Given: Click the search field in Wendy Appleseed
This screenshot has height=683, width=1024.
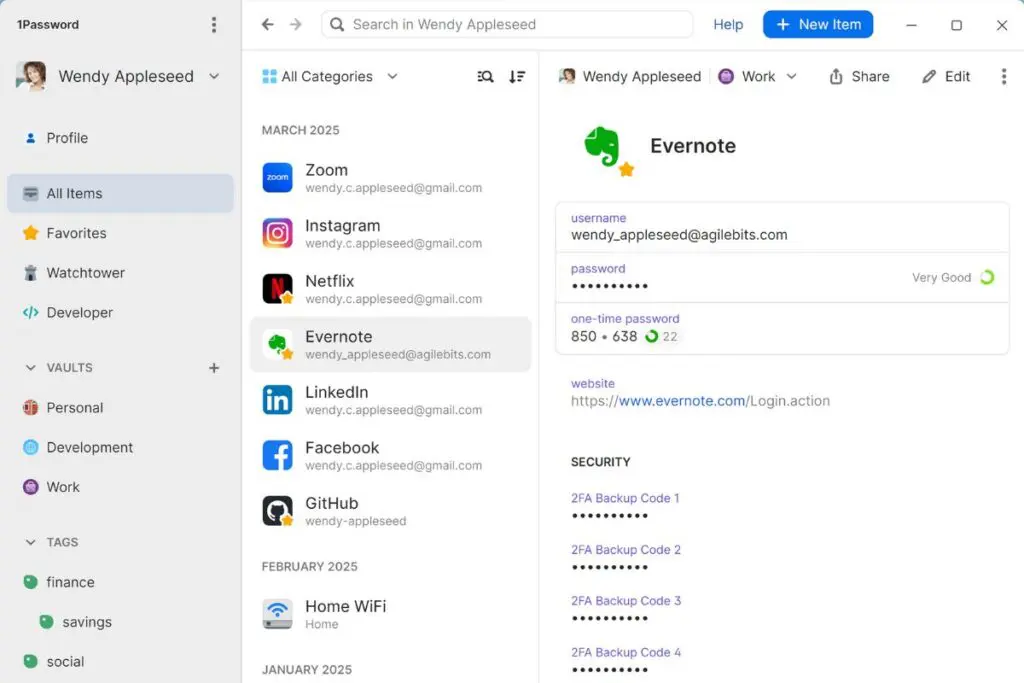Looking at the screenshot, I should (x=507, y=24).
